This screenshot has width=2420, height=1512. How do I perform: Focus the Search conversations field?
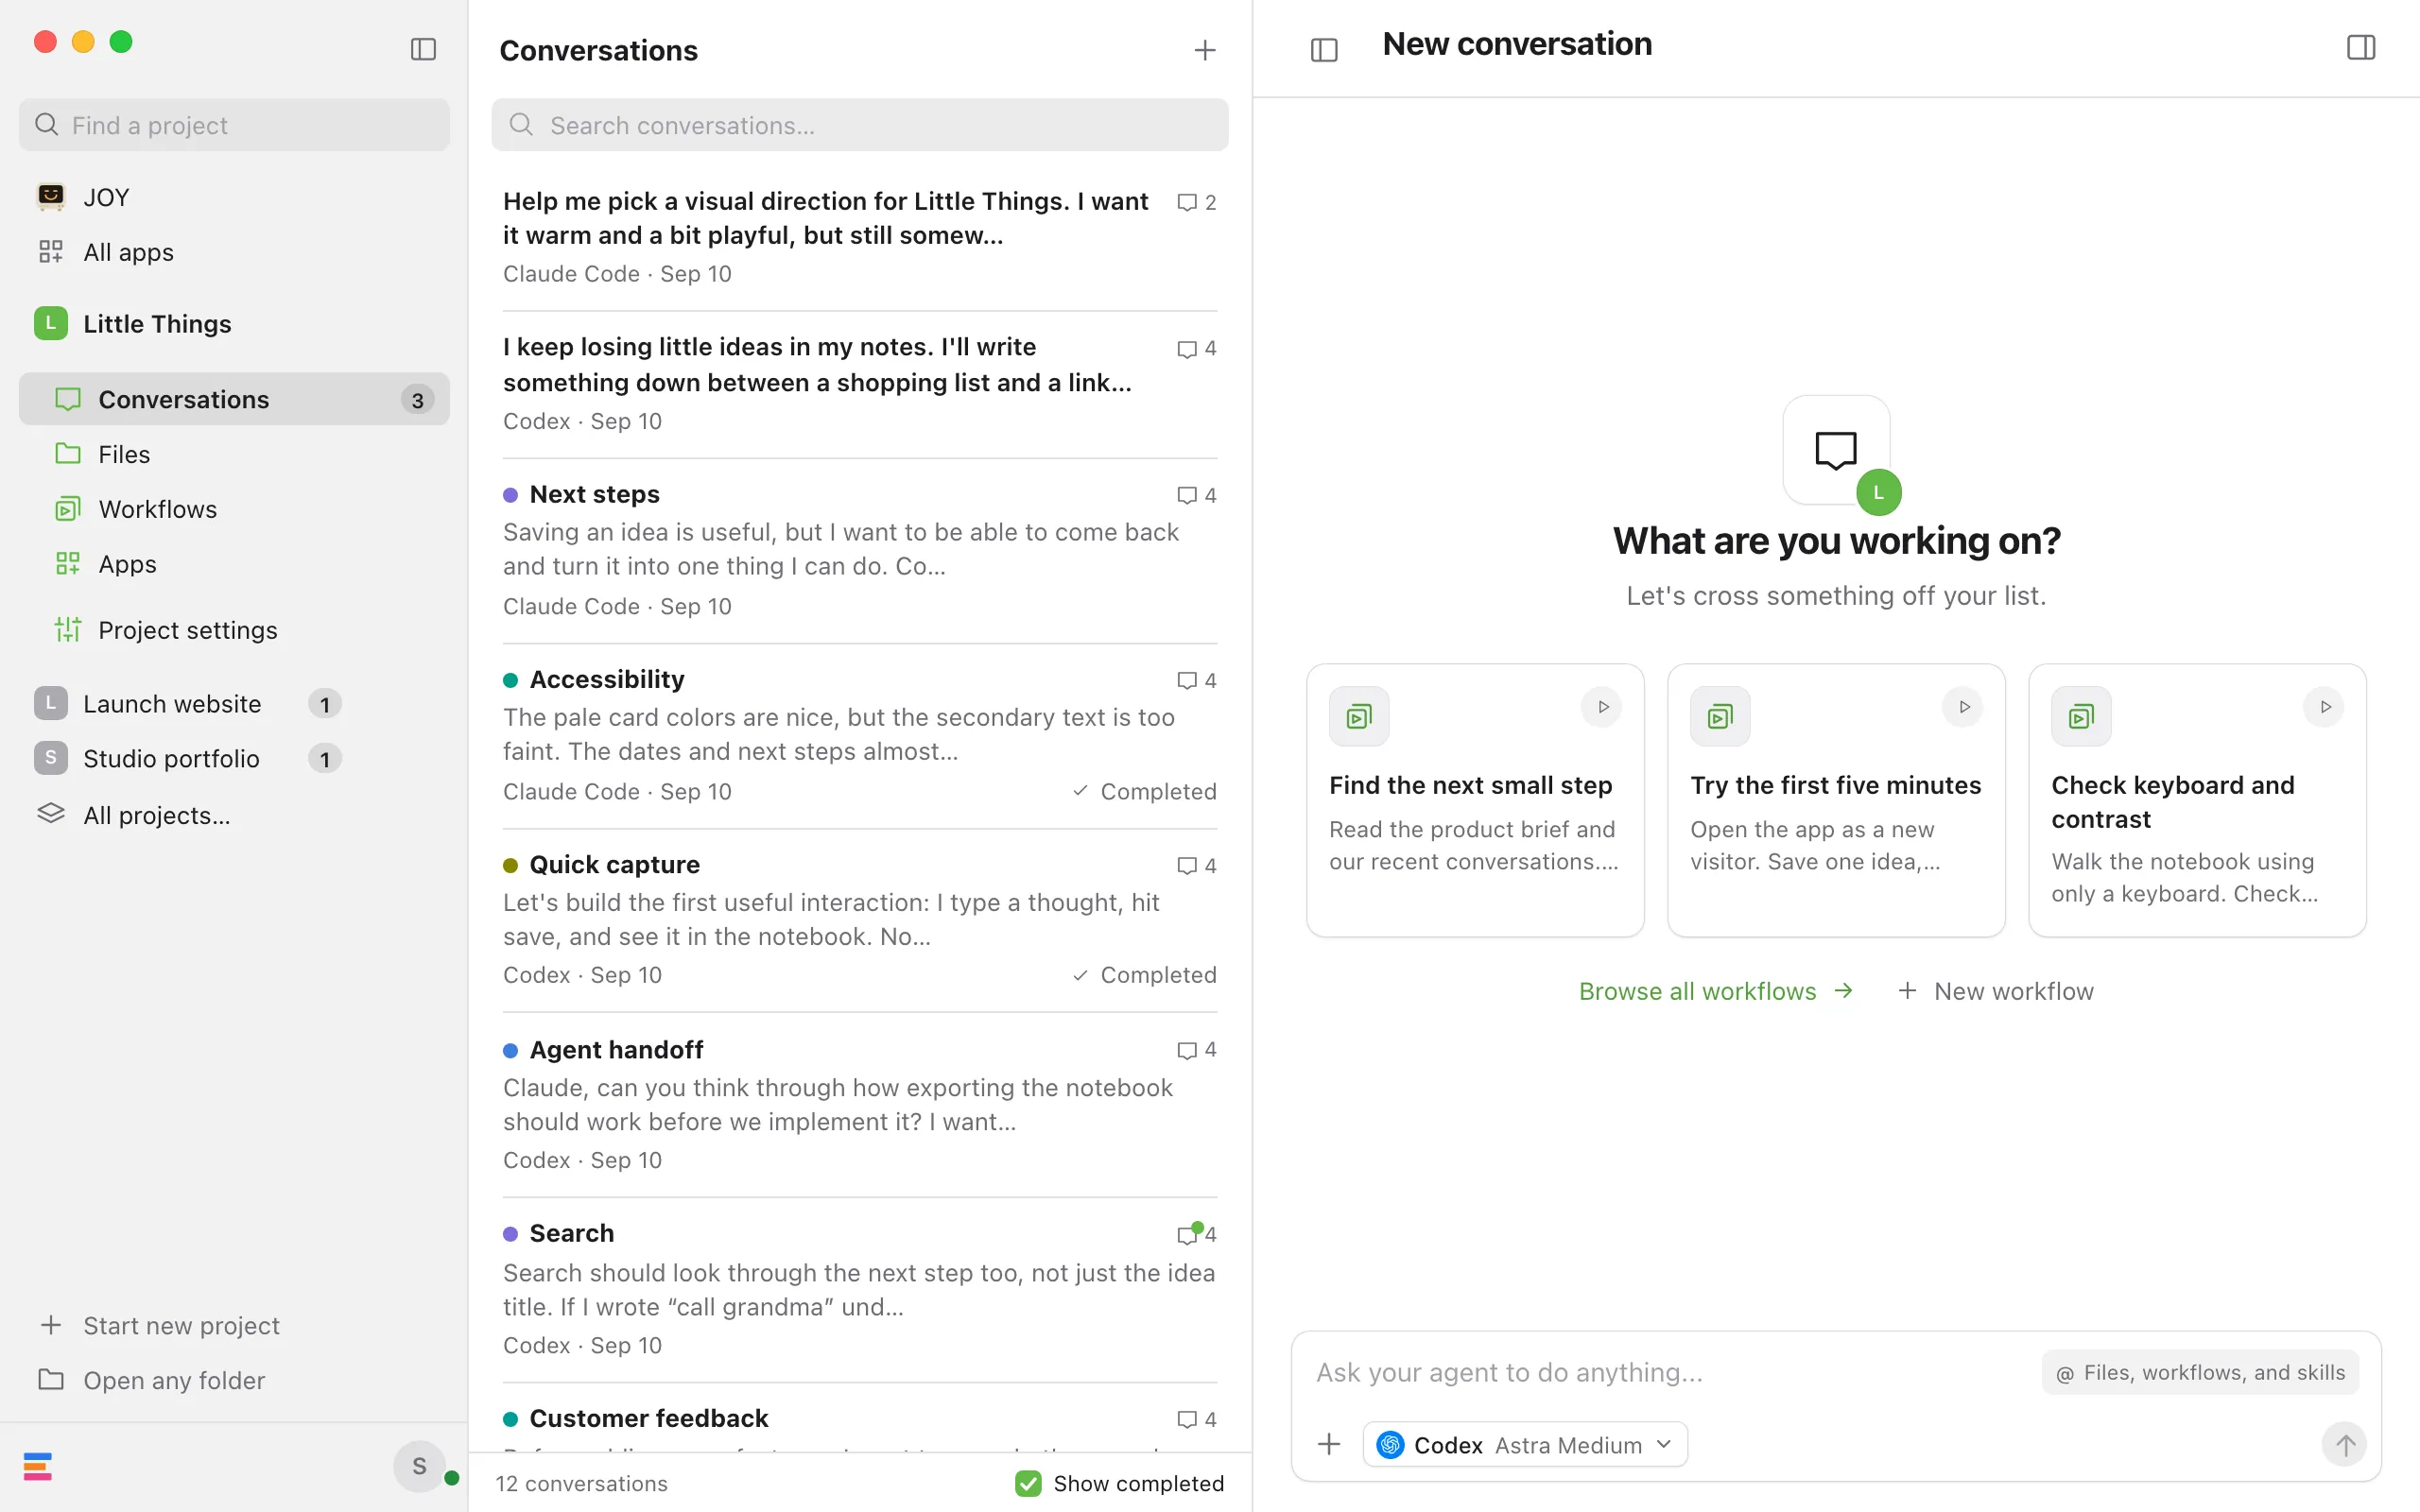[859, 125]
